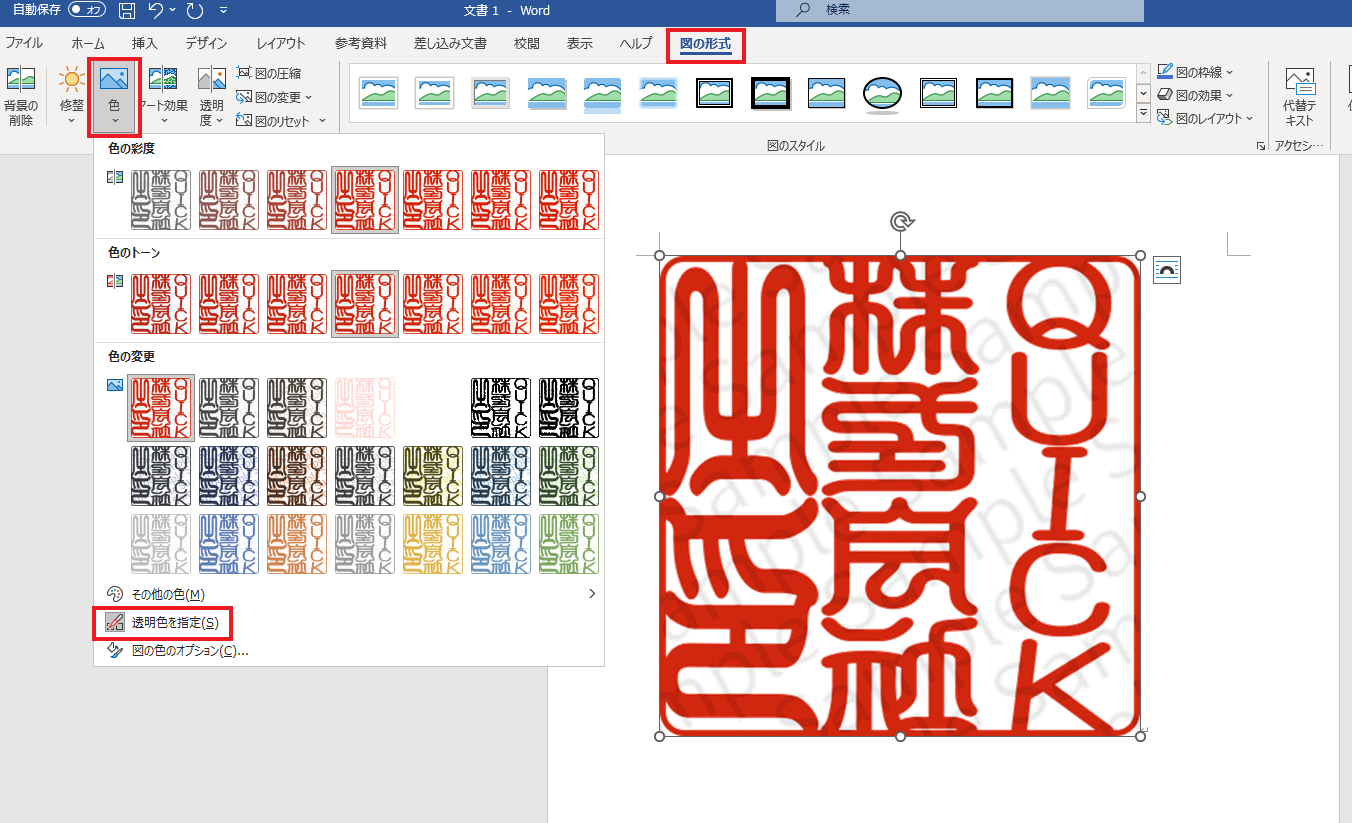
Task: Pick the selected middle saturation thumbnail
Action: pyautogui.click(x=365, y=200)
